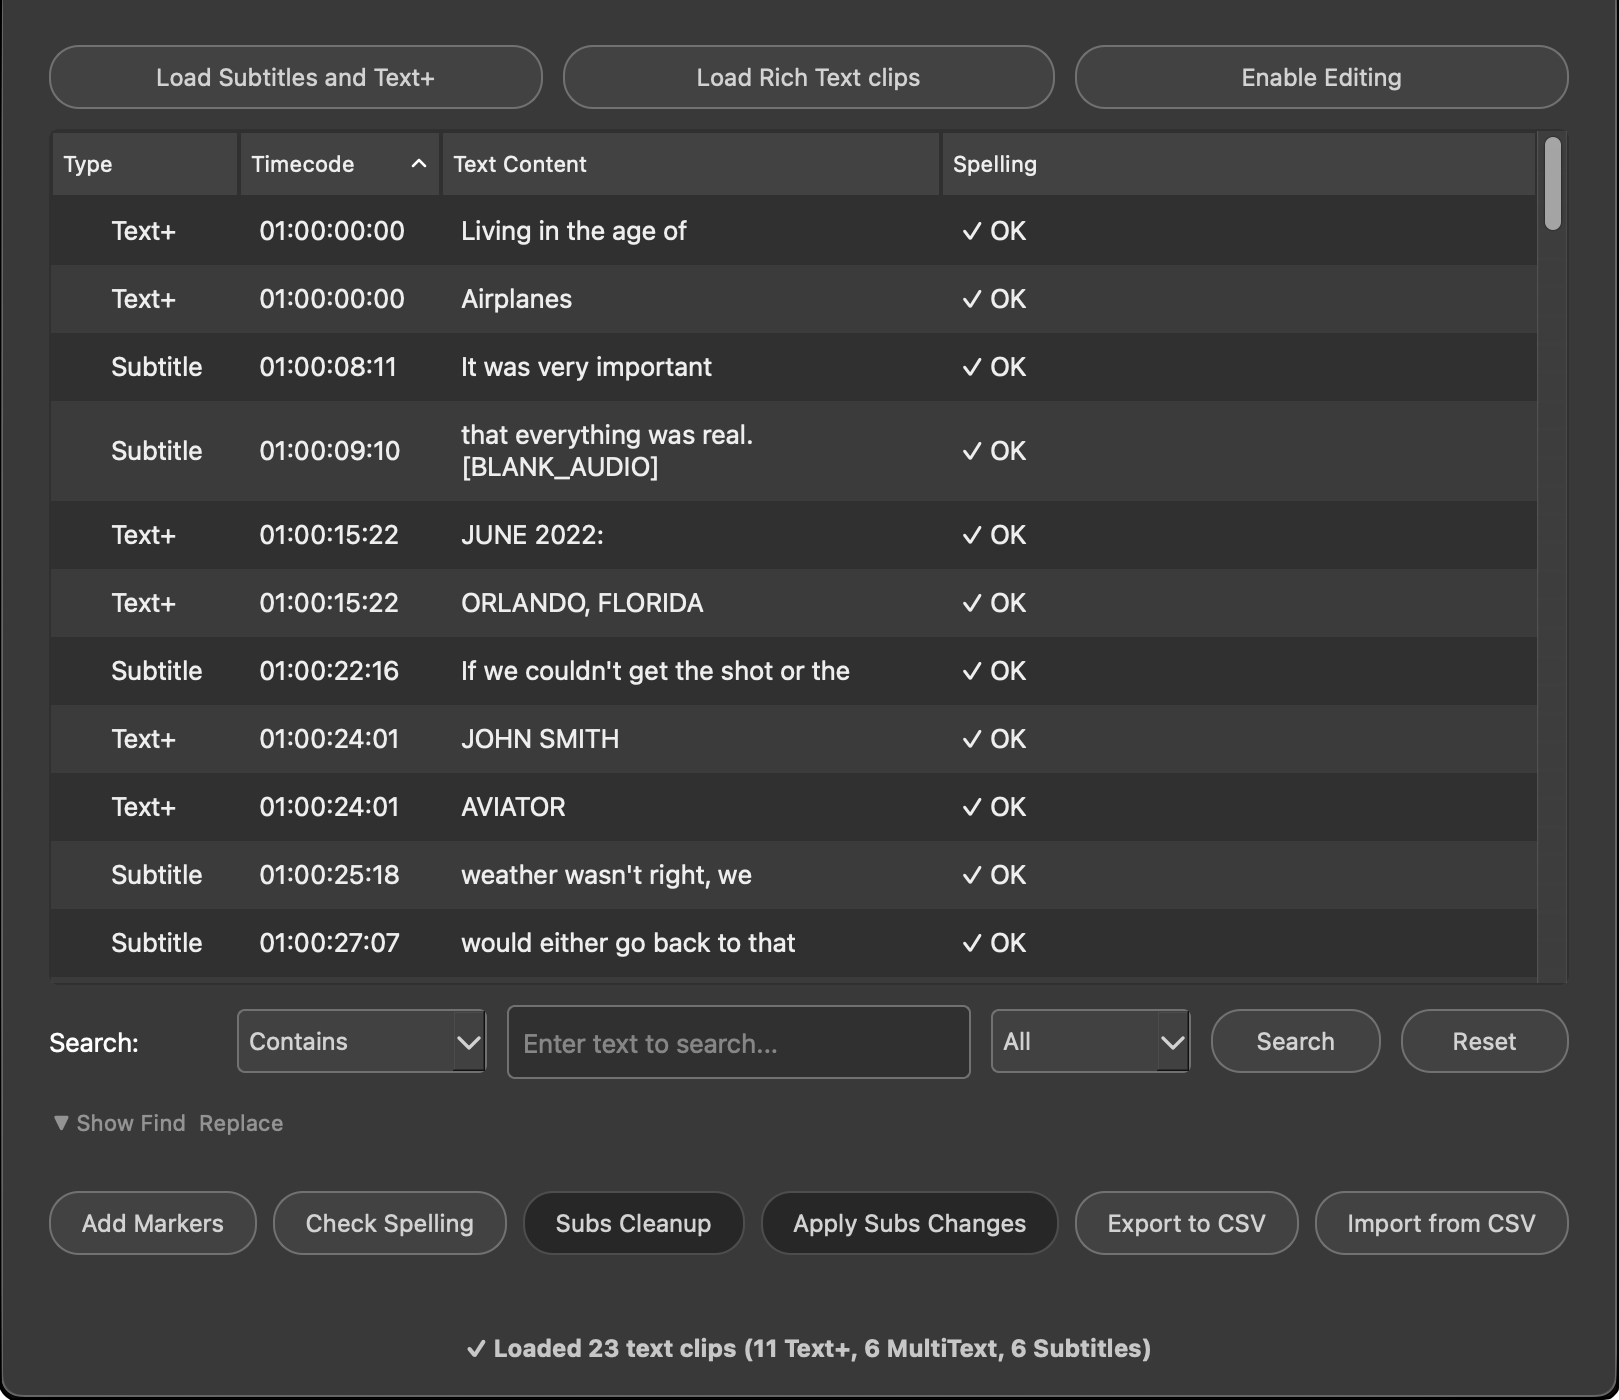The height and width of the screenshot is (1400, 1619).
Task: Select 'If we couldn't get the shot' row
Action: pos(793,671)
